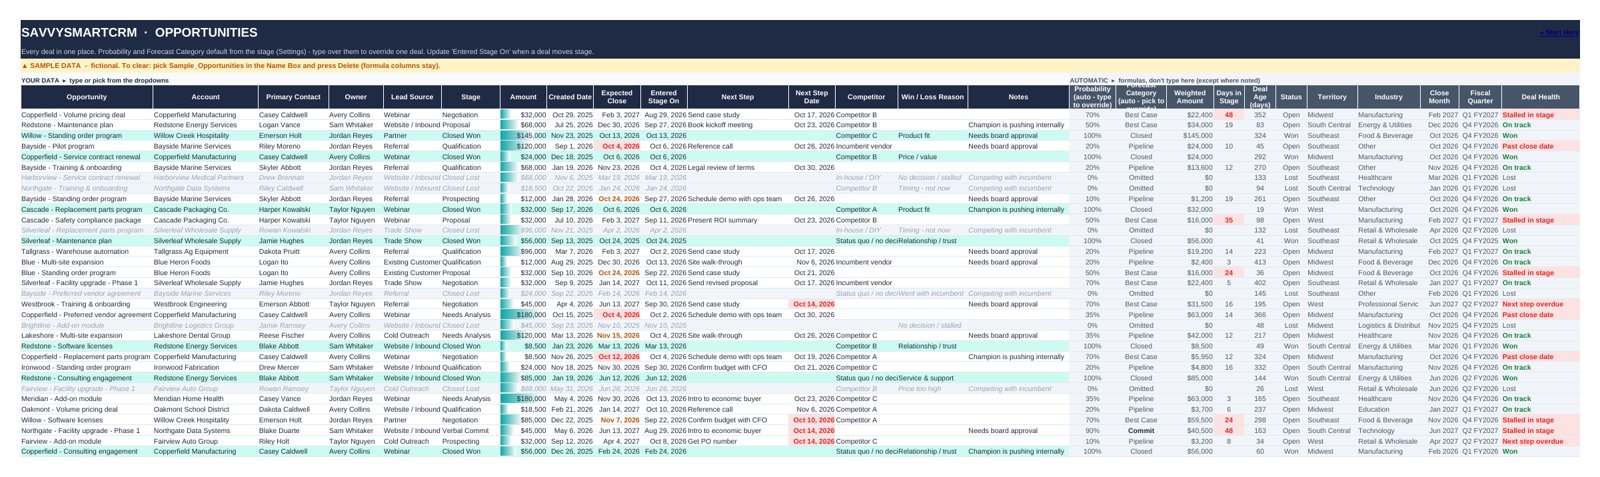Select the 'Oakmont School District' account cell

click(x=206, y=409)
